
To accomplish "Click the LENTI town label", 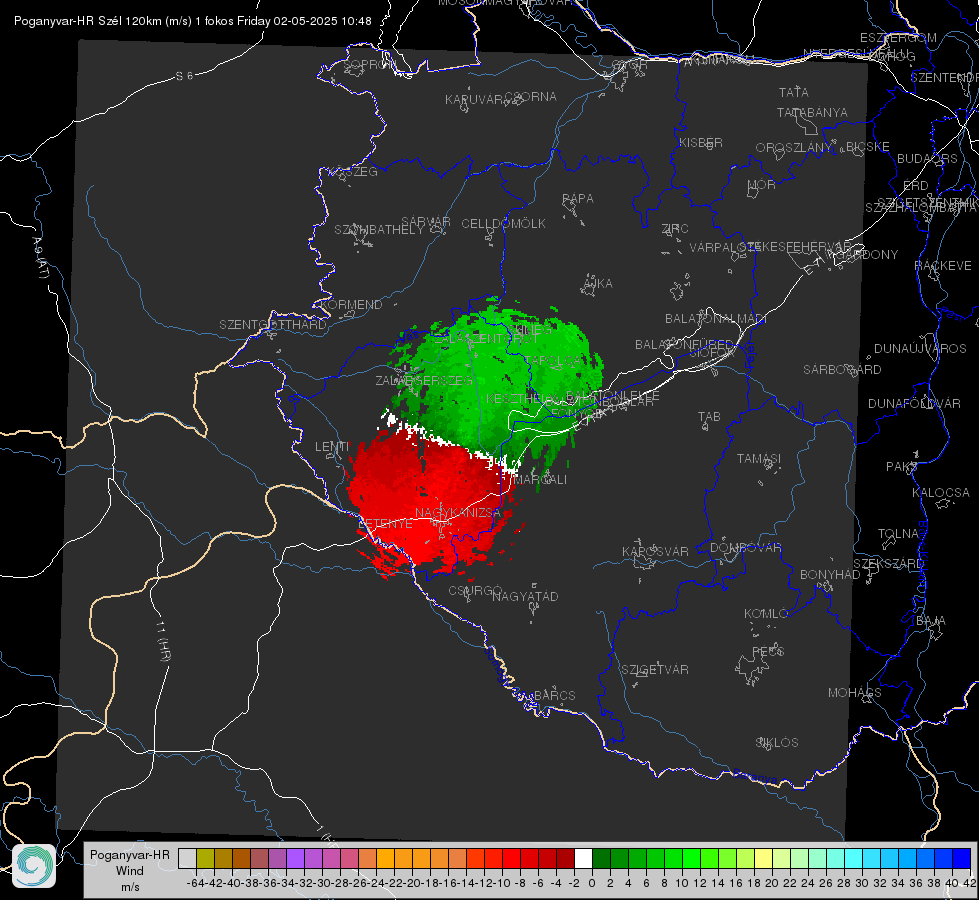I will (x=332, y=447).
